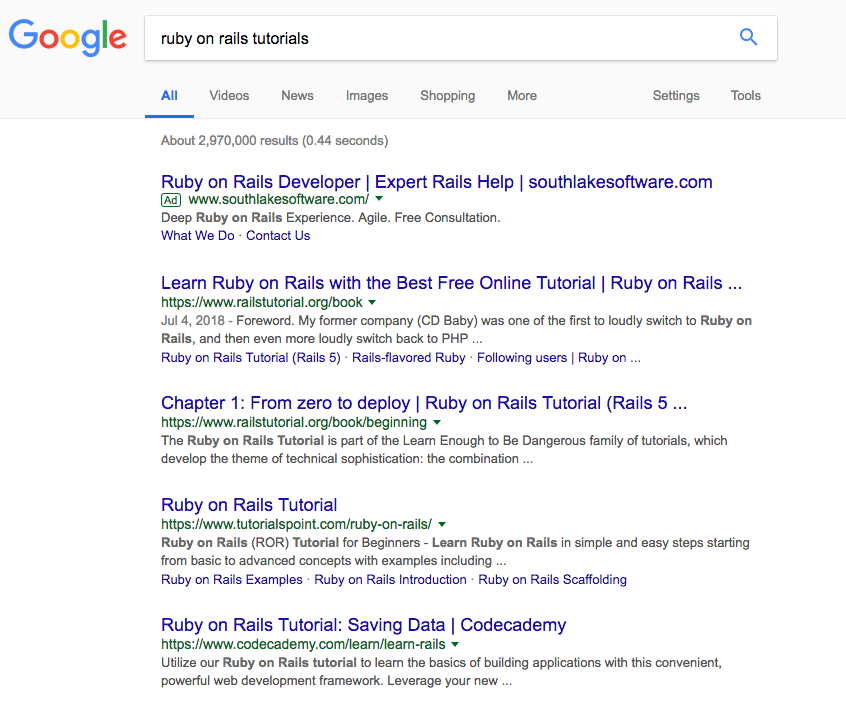Screen dimensions: 846x710
Task: Open the What We Do sitelink
Action: click(197, 236)
